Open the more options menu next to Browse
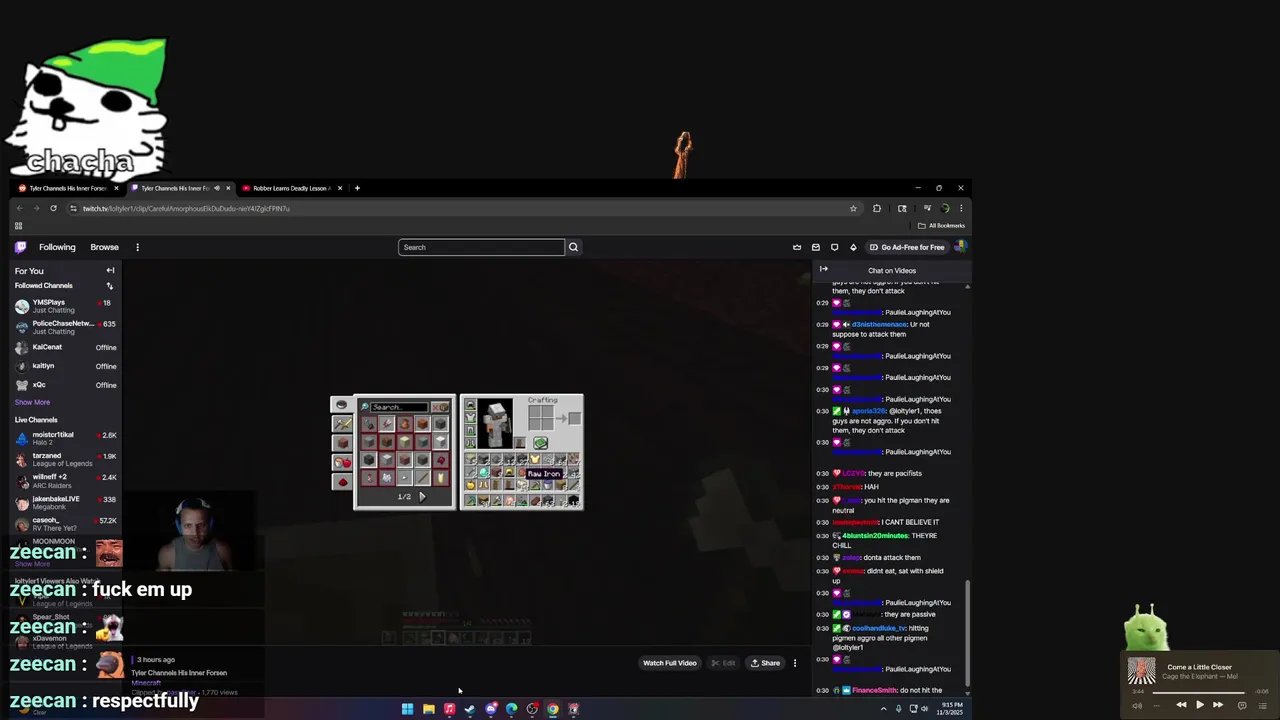1280x720 pixels. 137,247
